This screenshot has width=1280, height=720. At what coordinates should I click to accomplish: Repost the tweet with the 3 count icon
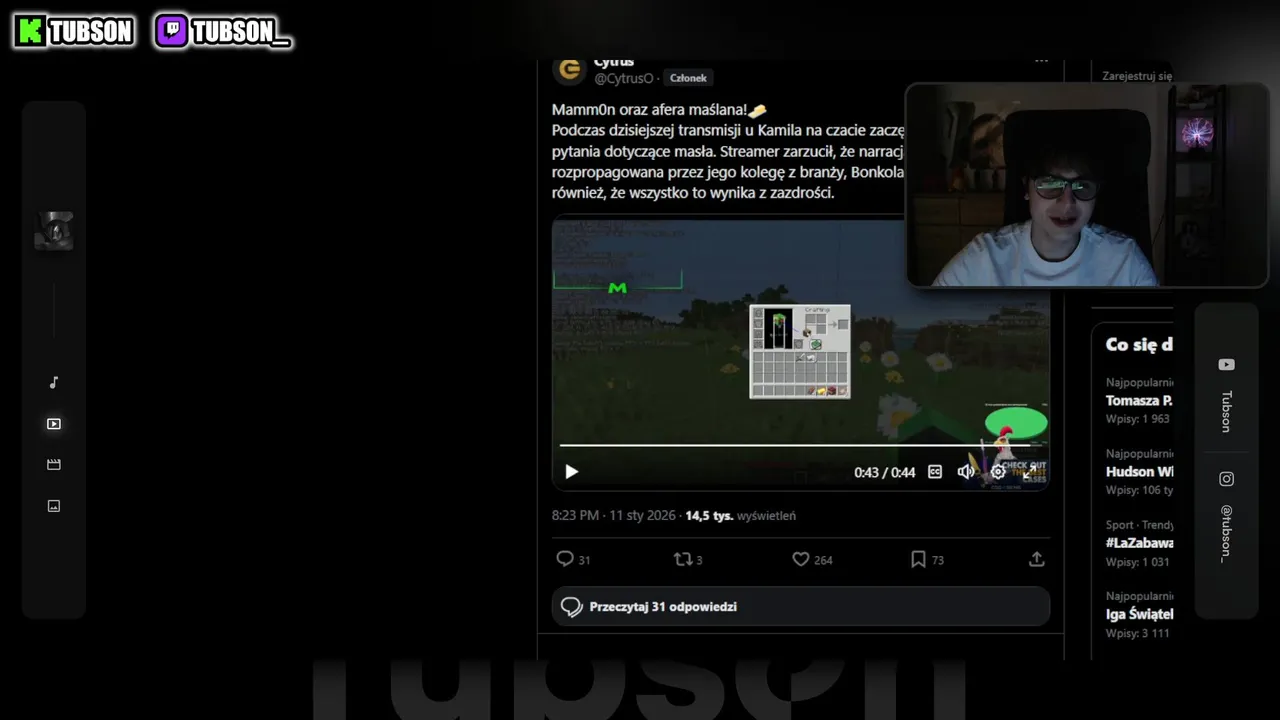[x=683, y=559]
